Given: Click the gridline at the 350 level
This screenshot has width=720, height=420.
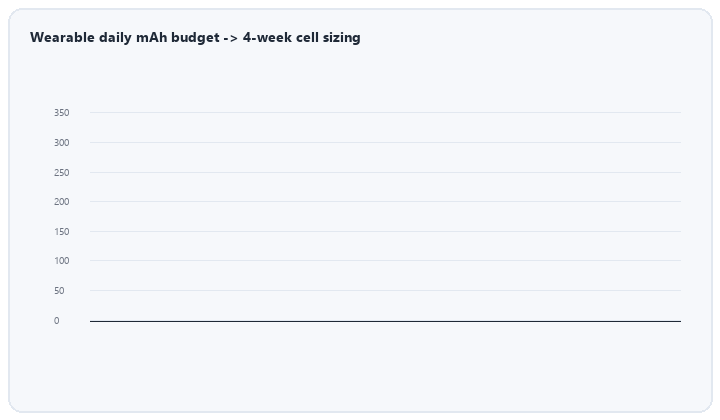Looking at the screenshot, I should tap(385, 112).
